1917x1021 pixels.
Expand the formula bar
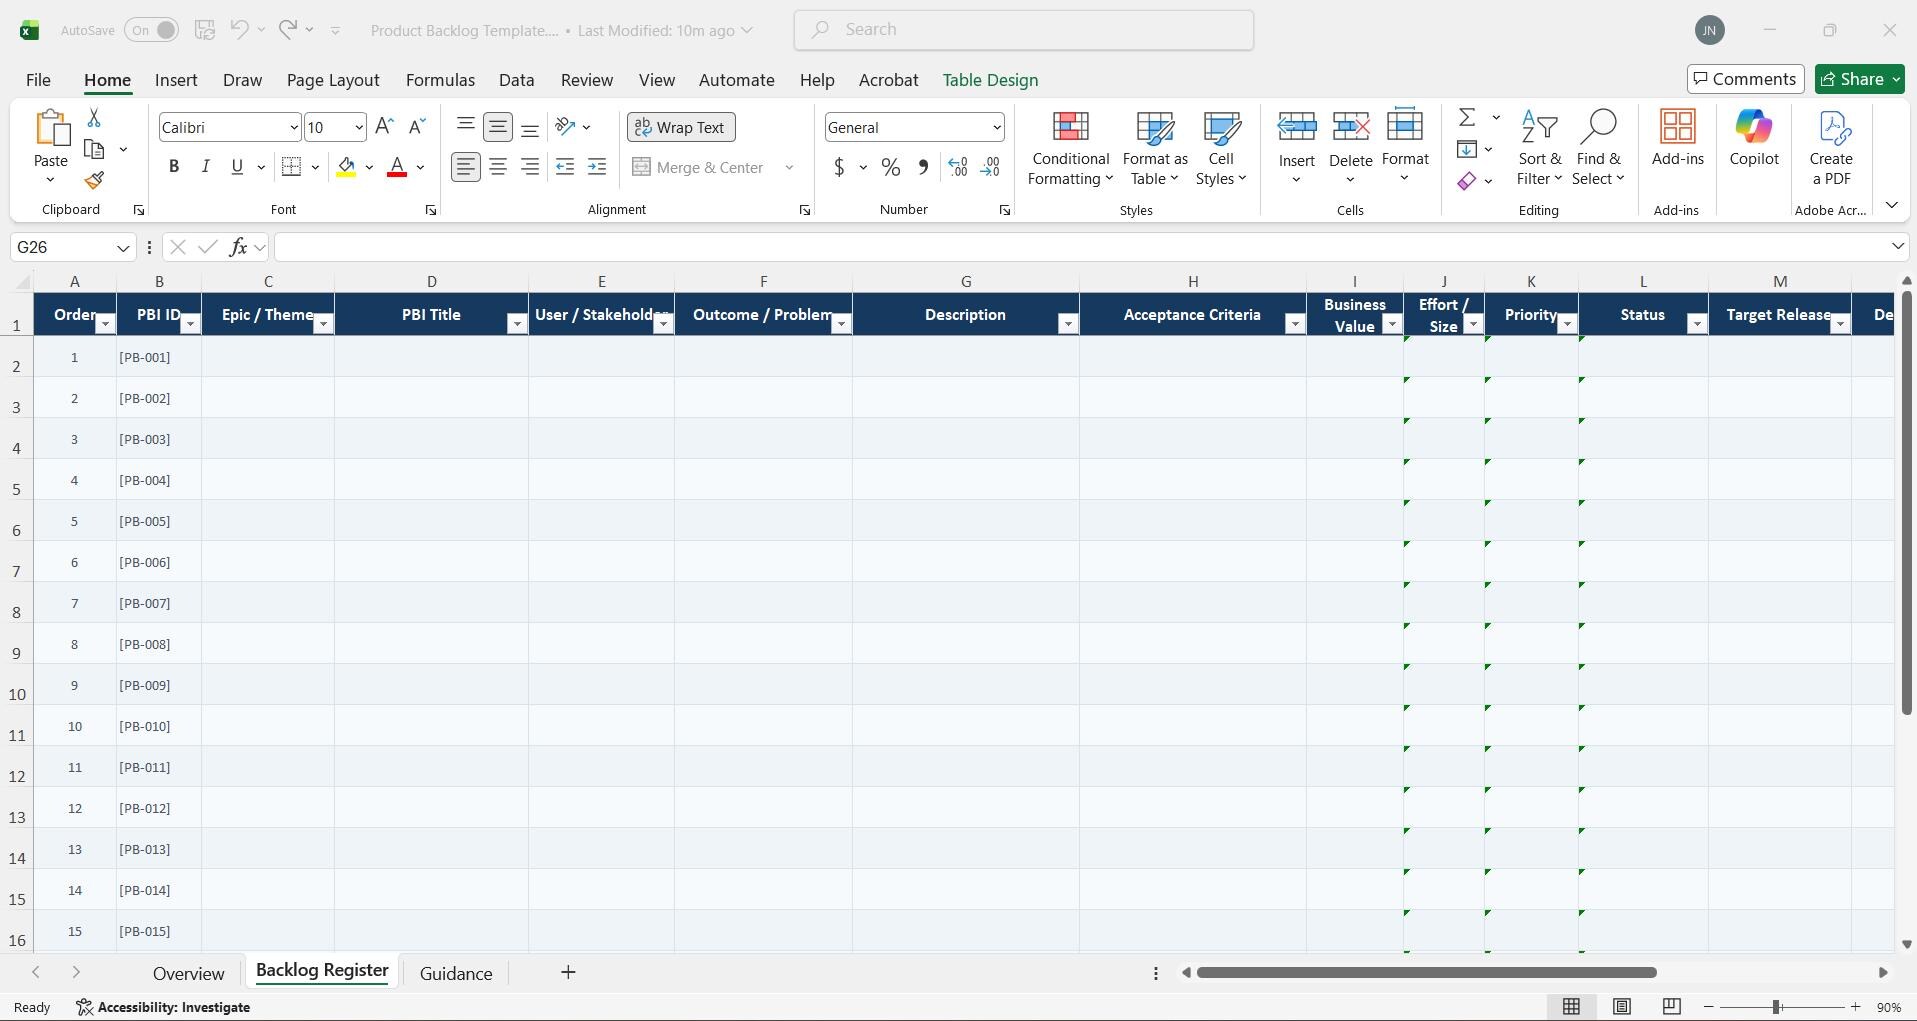pos(1897,246)
